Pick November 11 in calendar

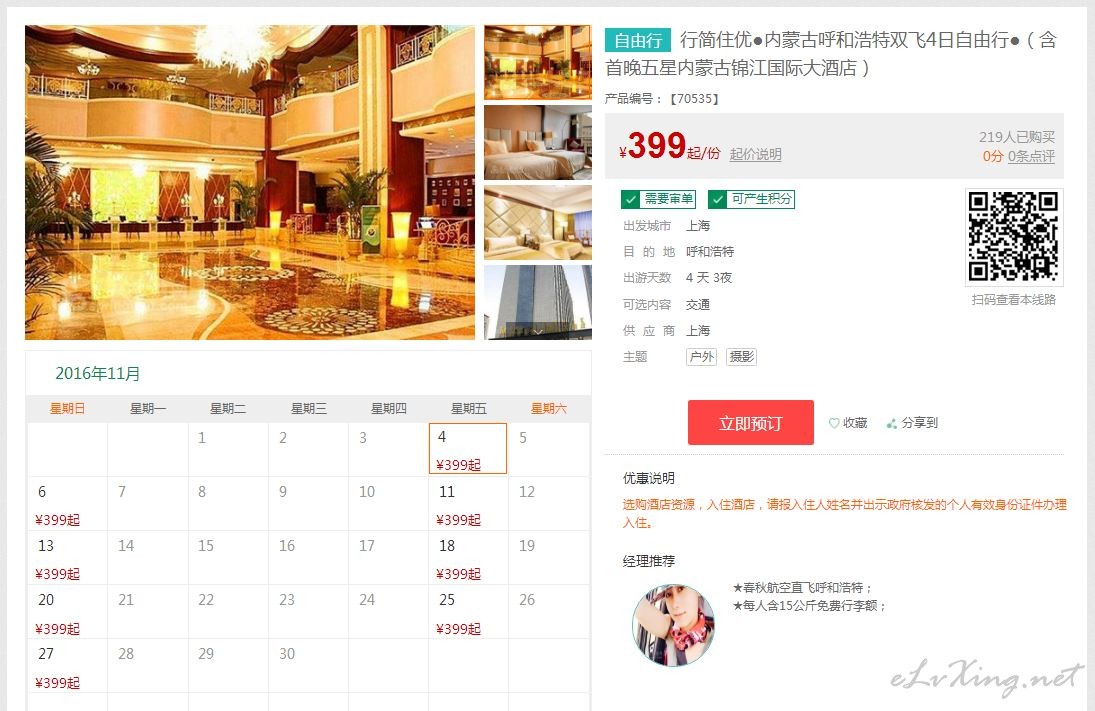(468, 504)
